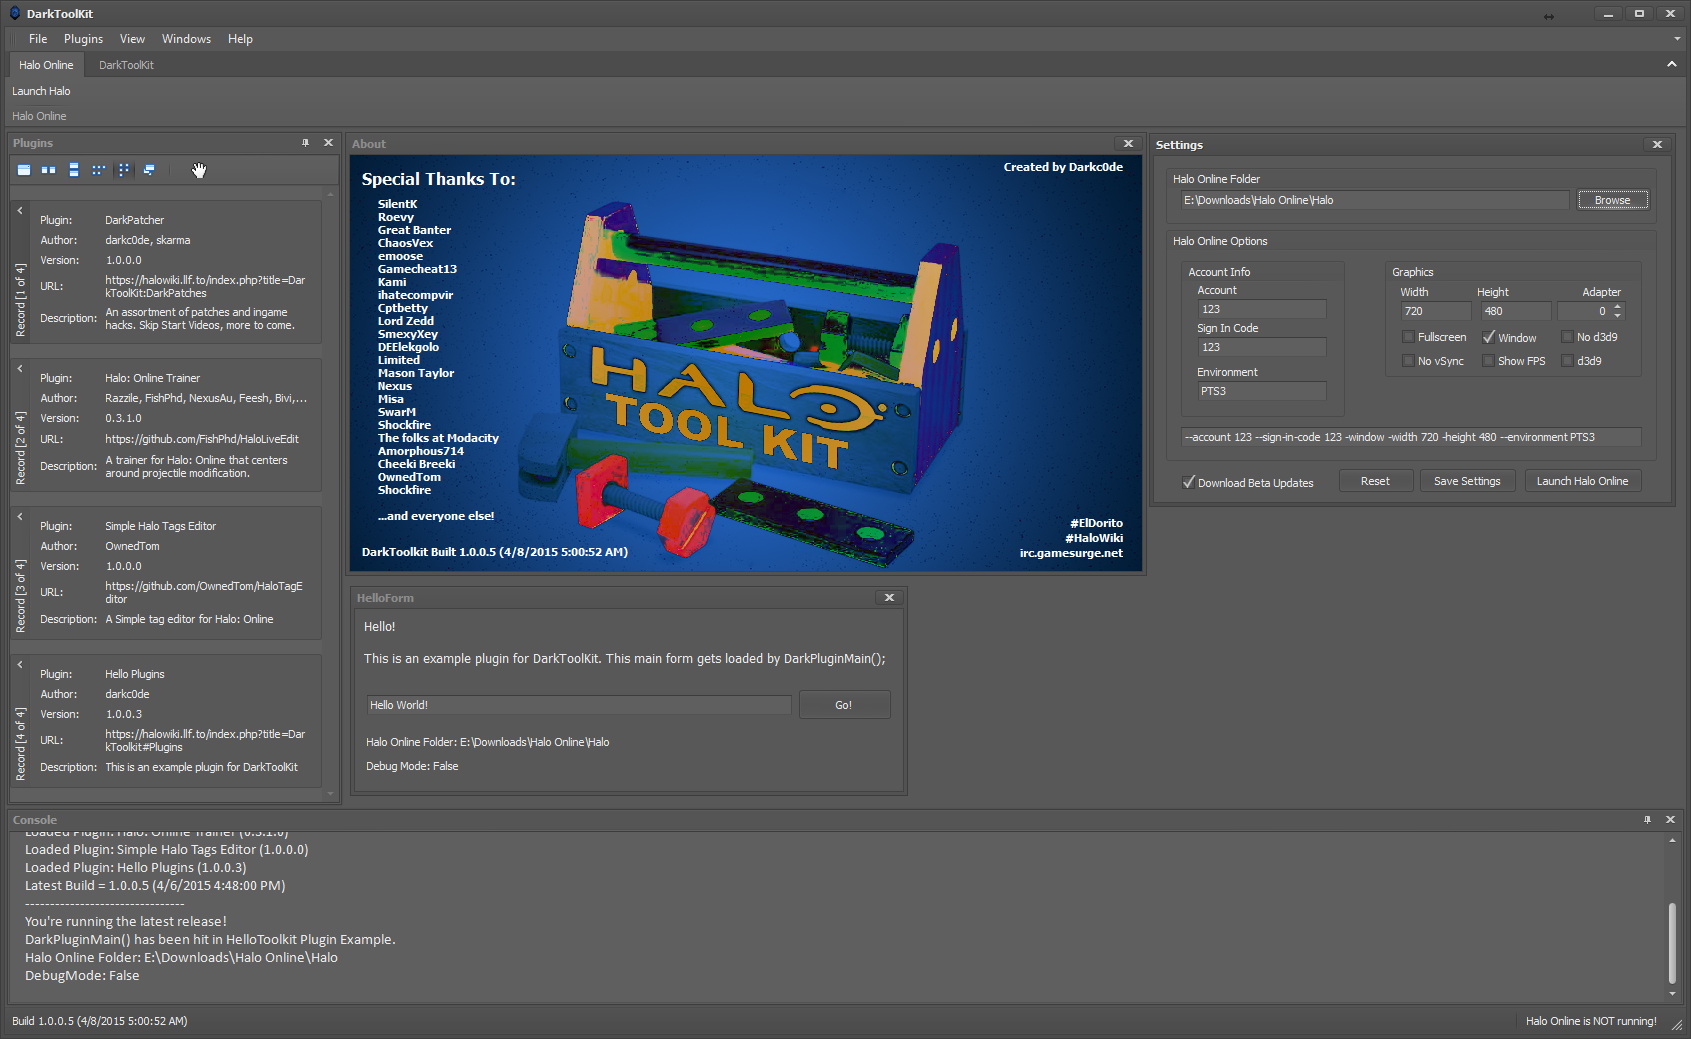Increment the Adapter value with the up arrow
Image resolution: width=1691 pixels, height=1039 pixels.
coord(1618,306)
